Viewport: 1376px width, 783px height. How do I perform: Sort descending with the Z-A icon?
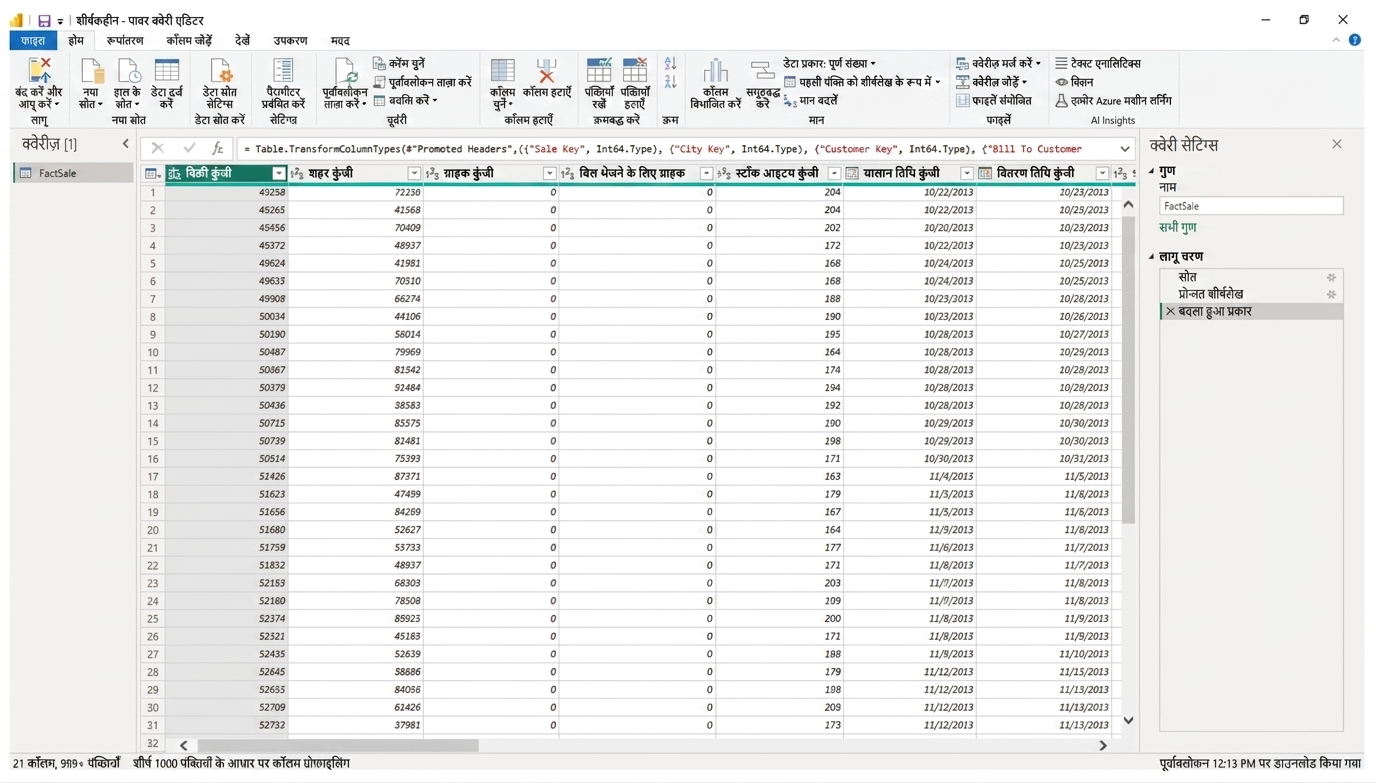coord(670,82)
